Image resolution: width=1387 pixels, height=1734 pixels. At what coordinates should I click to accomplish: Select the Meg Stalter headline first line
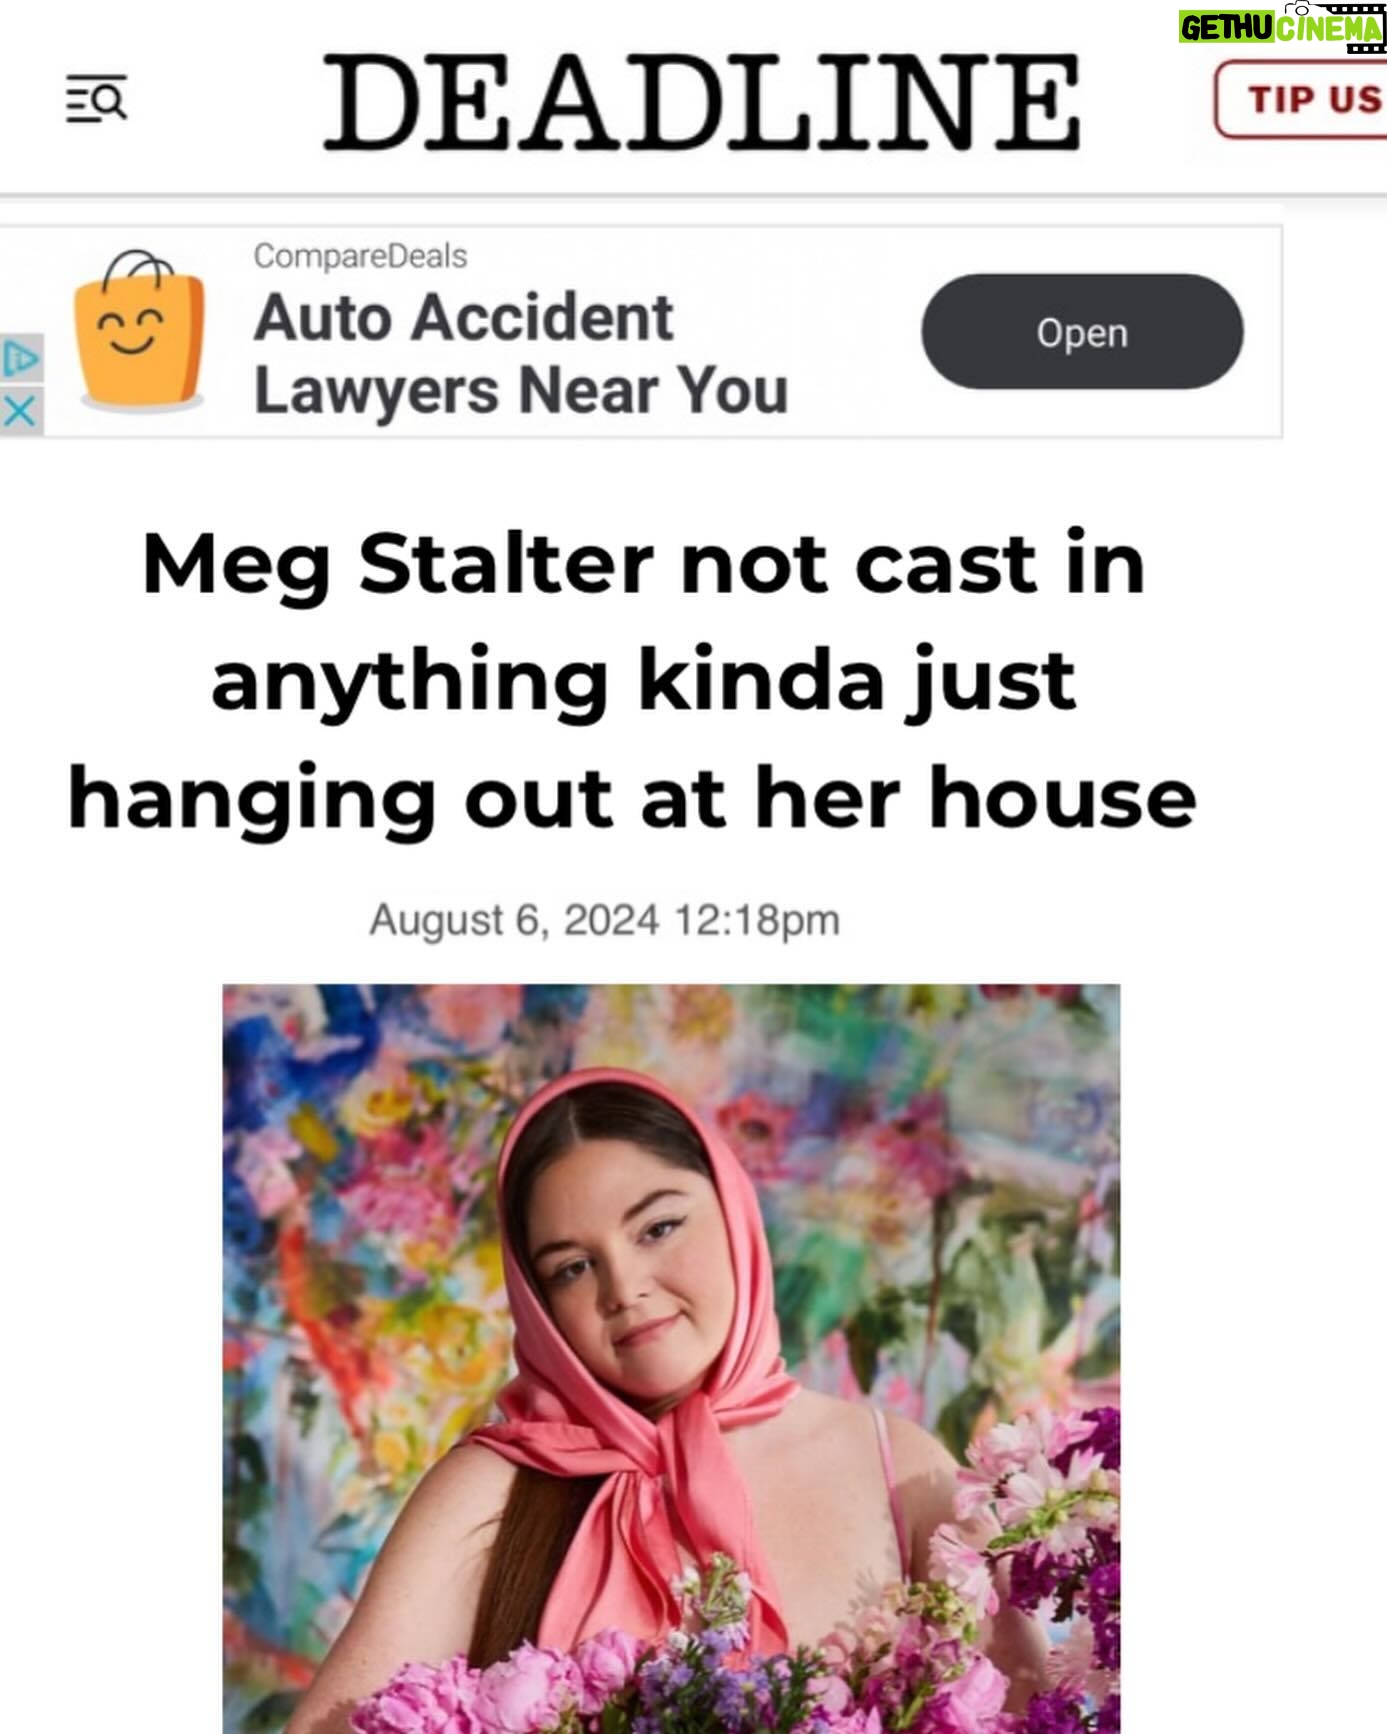[x=643, y=565]
